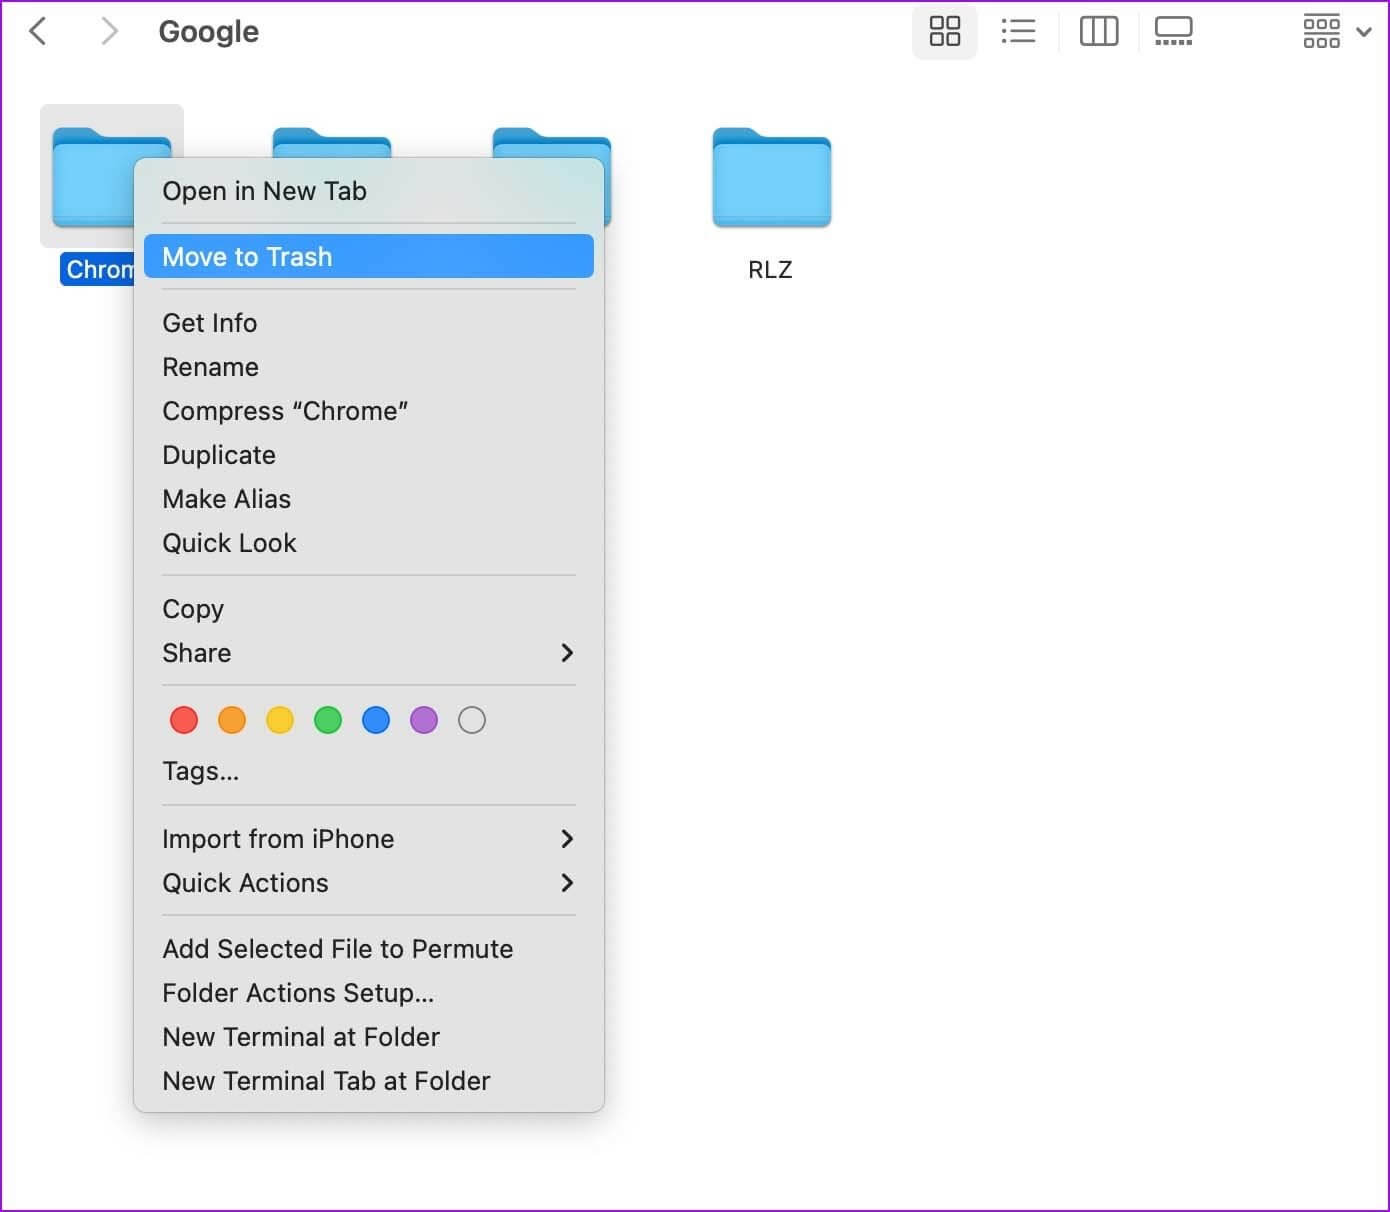Apply the green tag color
This screenshot has height=1212, width=1390.
pyautogui.click(x=328, y=720)
